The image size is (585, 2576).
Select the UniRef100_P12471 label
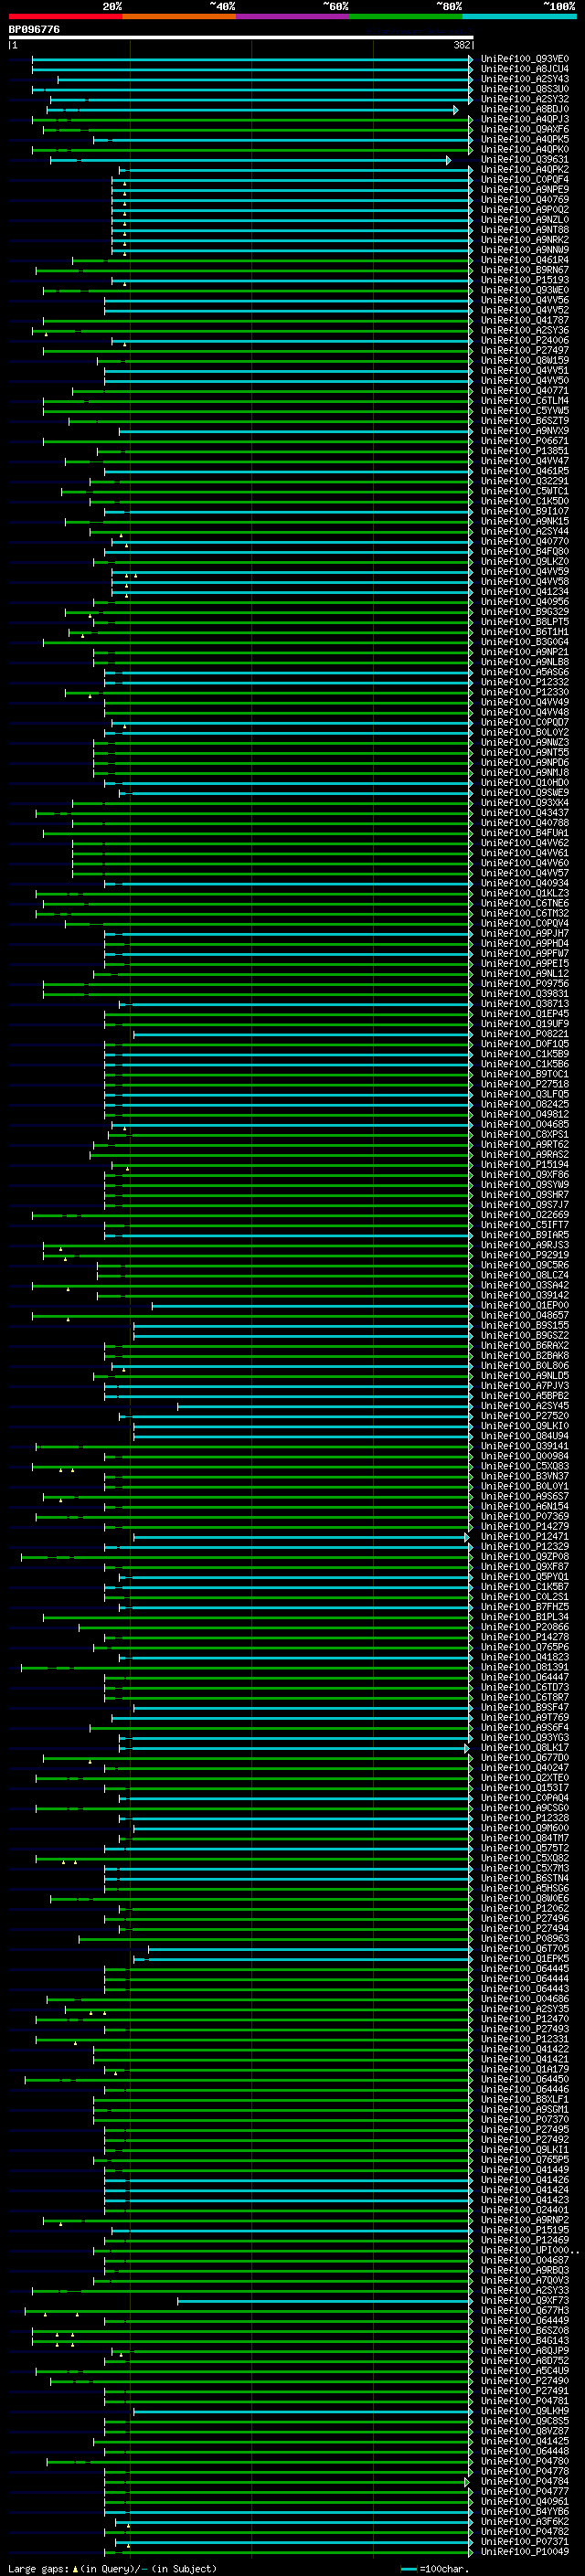(x=525, y=1537)
